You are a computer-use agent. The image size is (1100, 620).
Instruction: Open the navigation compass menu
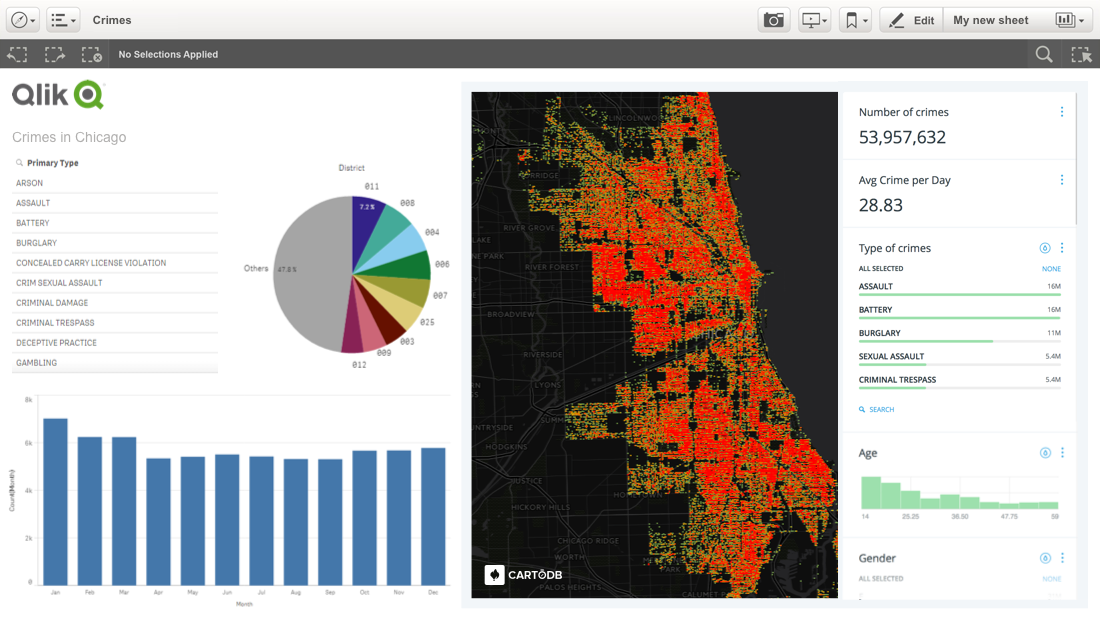tap(21, 19)
